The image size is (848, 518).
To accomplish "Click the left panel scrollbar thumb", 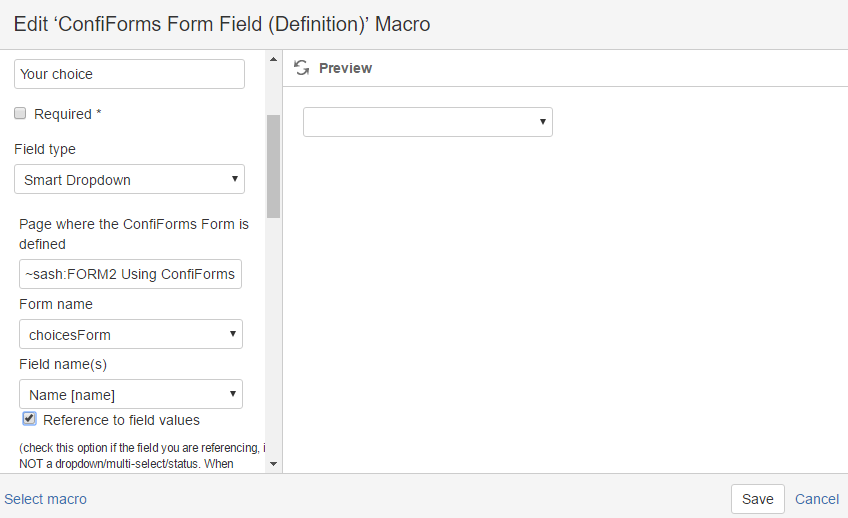I will pyautogui.click(x=273, y=165).
